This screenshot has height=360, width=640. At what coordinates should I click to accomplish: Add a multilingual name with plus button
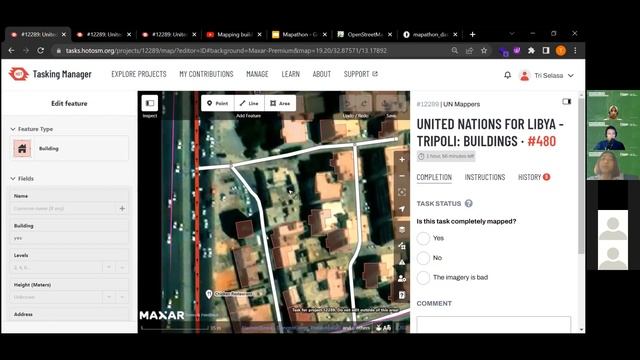click(122, 209)
